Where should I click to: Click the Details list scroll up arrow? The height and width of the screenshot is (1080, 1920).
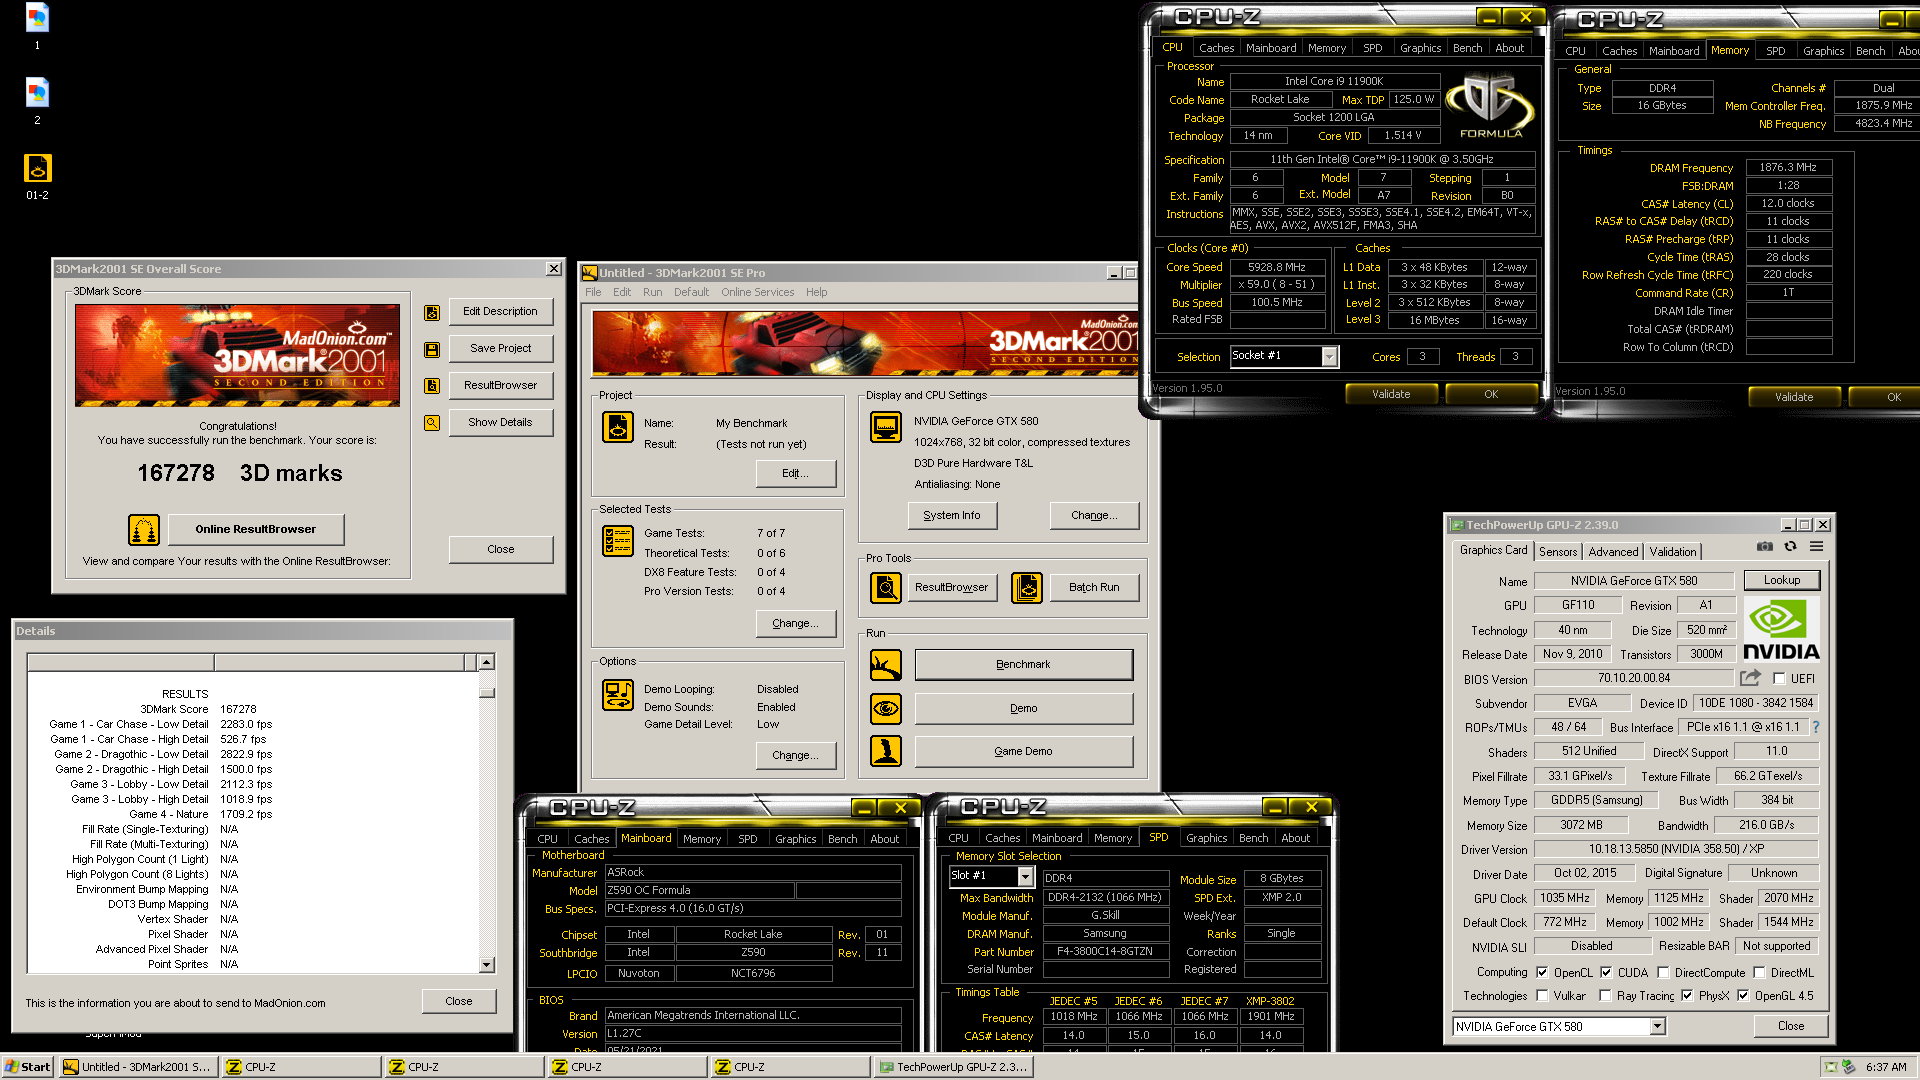[486, 662]
